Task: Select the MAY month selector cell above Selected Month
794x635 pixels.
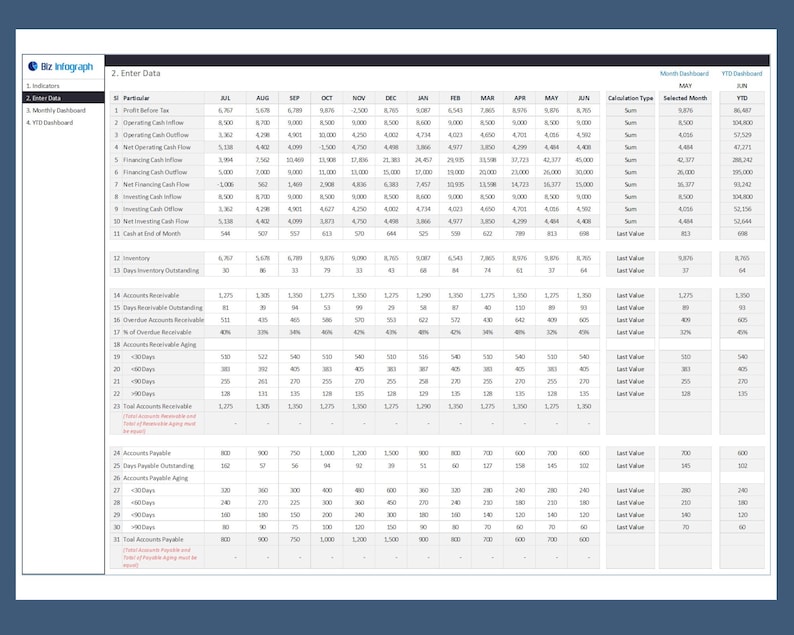Action: pos(685,86)
